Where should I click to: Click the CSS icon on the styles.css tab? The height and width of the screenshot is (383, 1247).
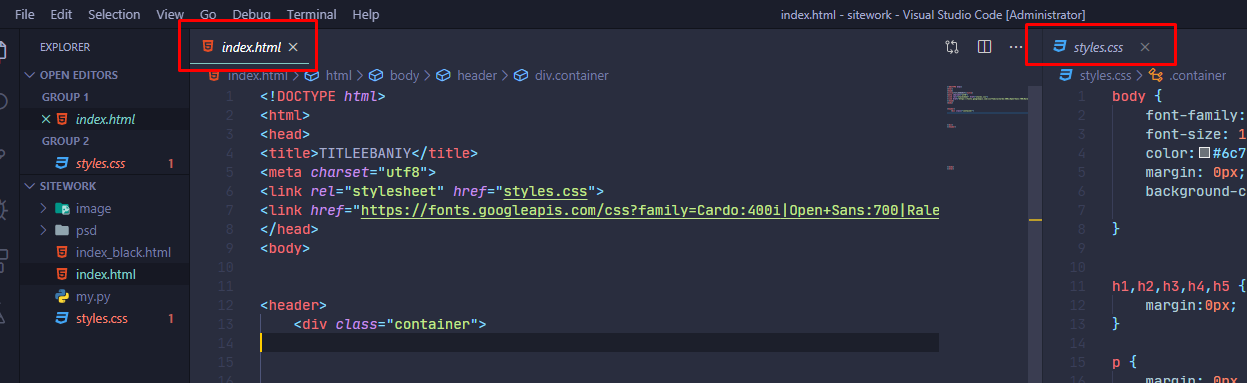1059,47
